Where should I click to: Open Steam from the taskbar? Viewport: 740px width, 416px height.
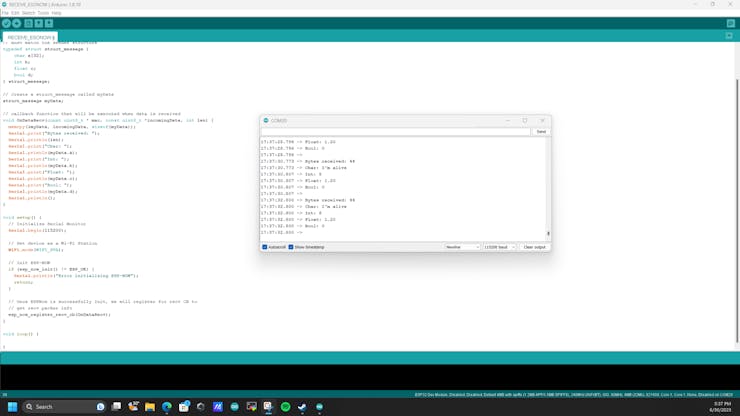tap(303, 407)
